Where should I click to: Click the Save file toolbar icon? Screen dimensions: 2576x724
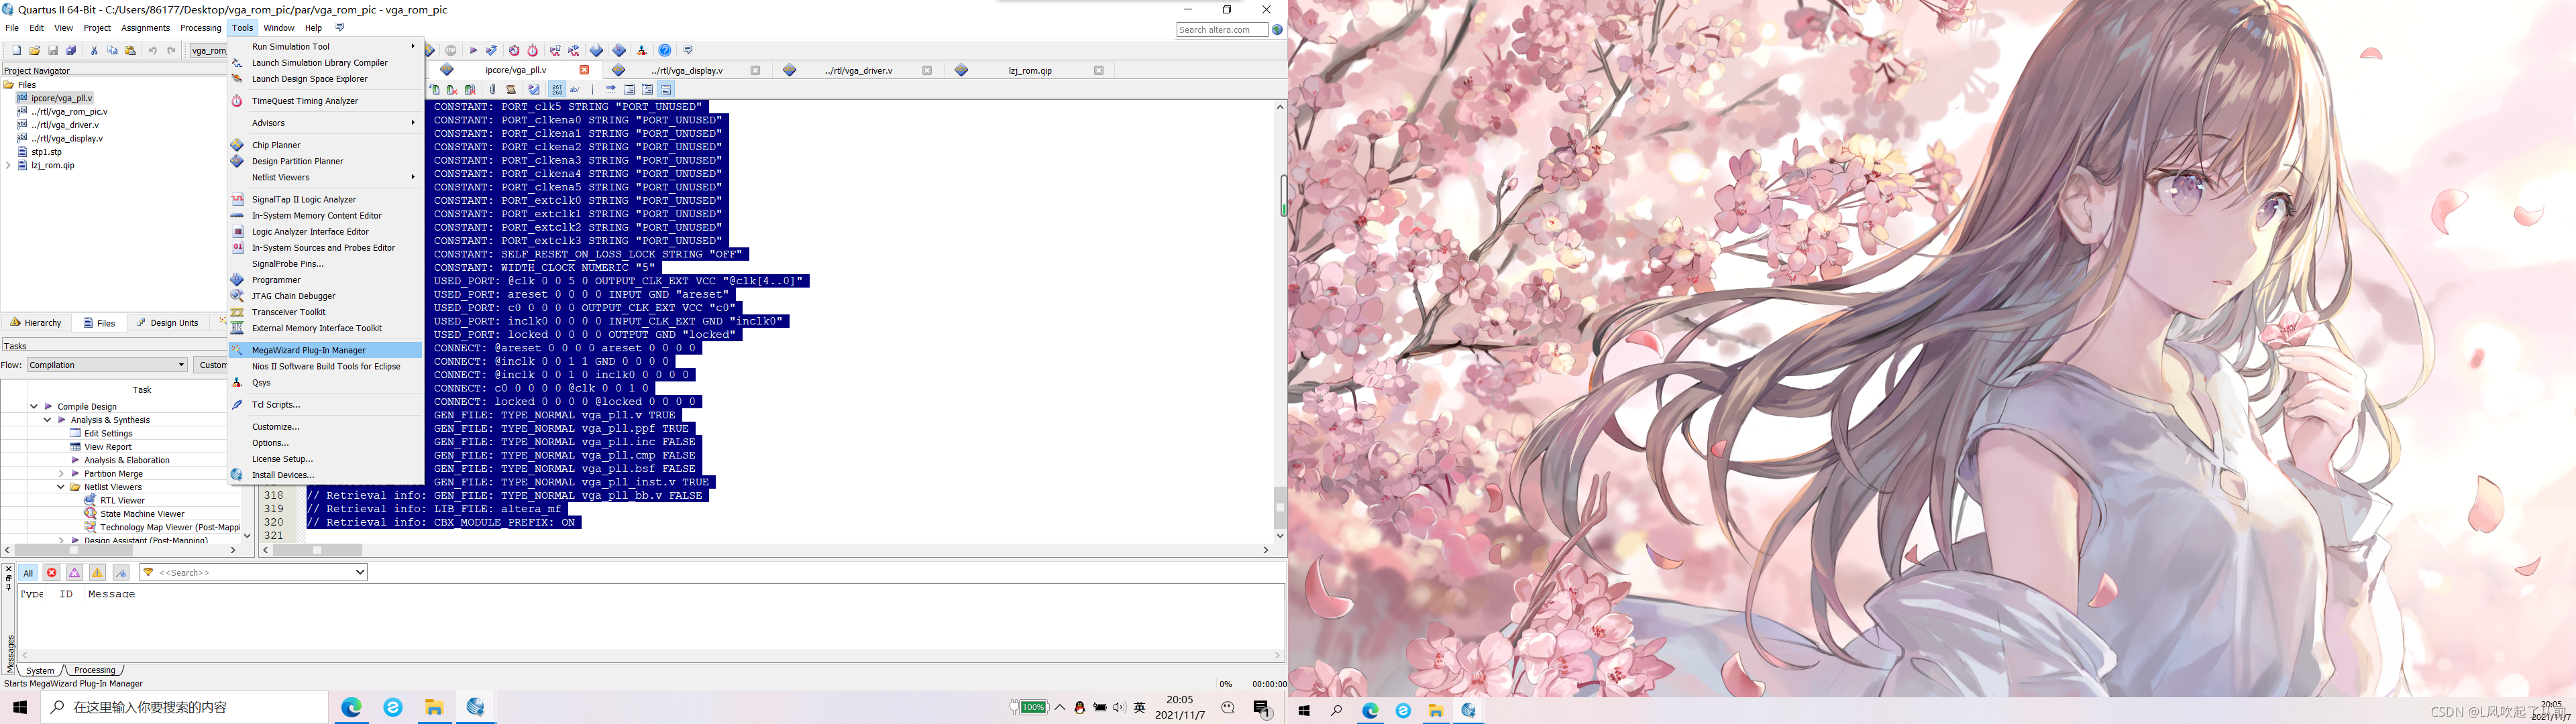[x=53, y=50]
